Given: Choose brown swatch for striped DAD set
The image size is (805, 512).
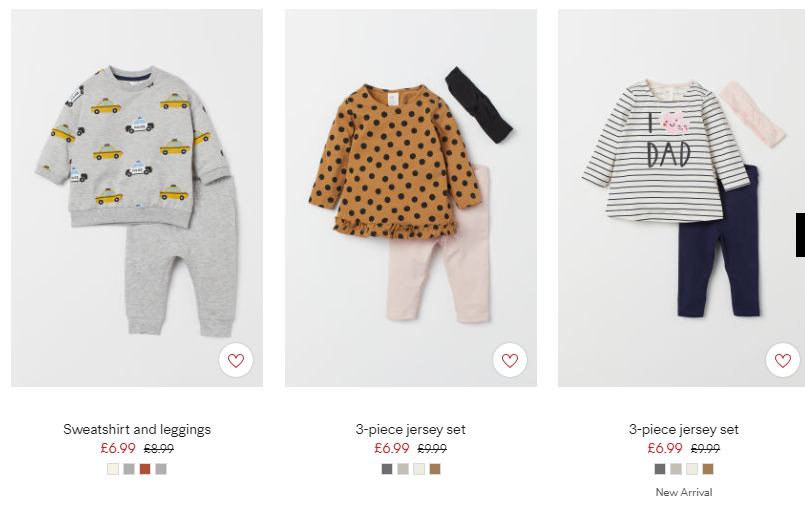Looking at the screenshot, I should coord(708,469).
